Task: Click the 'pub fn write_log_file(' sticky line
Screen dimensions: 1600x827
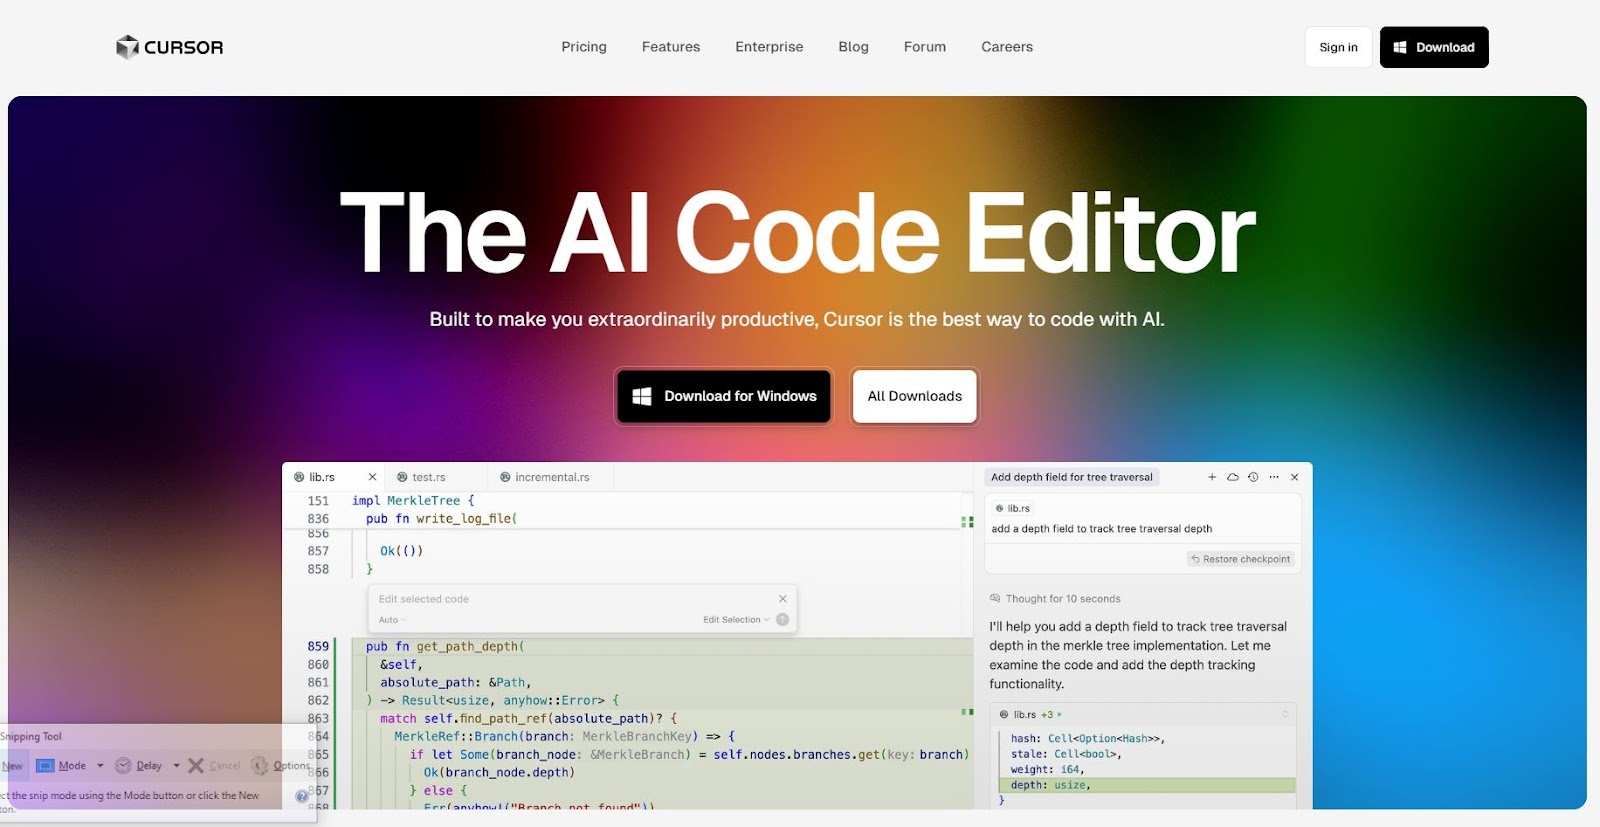Action: [x=441, y=519]
